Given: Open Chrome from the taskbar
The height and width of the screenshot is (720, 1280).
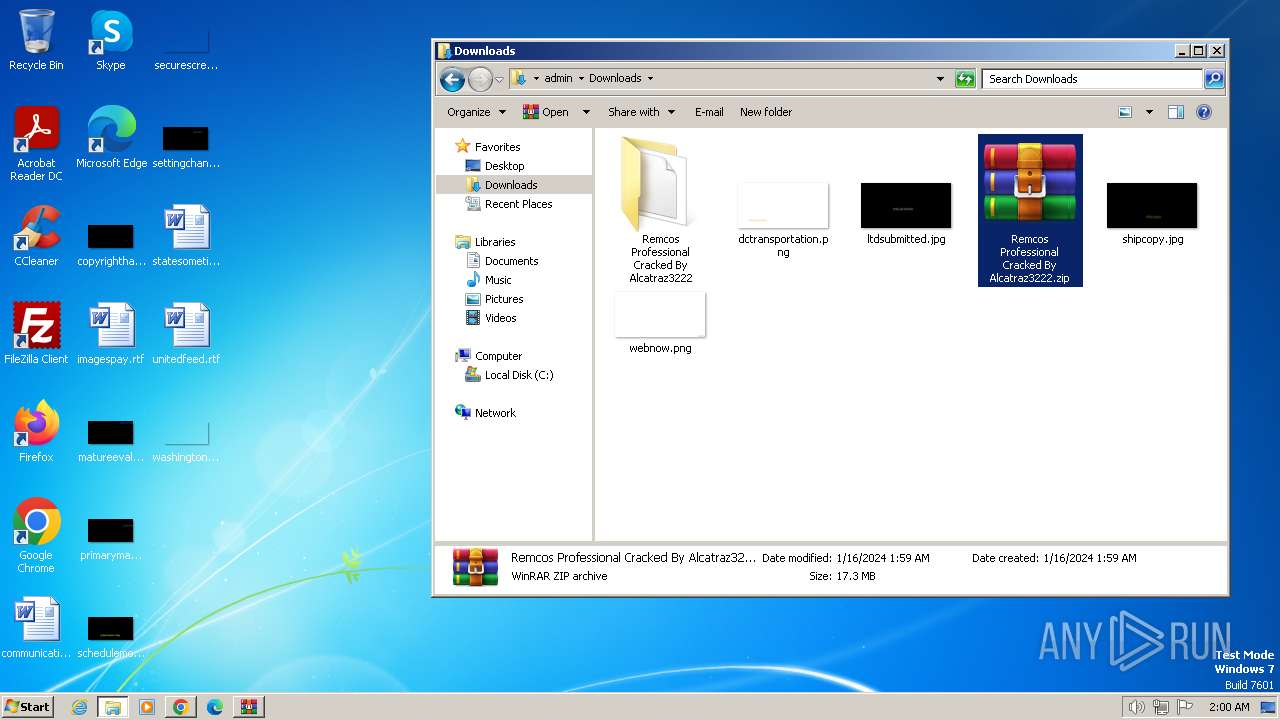Looking at the screenshot, I should pyautogui.click(x=180, y=707).
